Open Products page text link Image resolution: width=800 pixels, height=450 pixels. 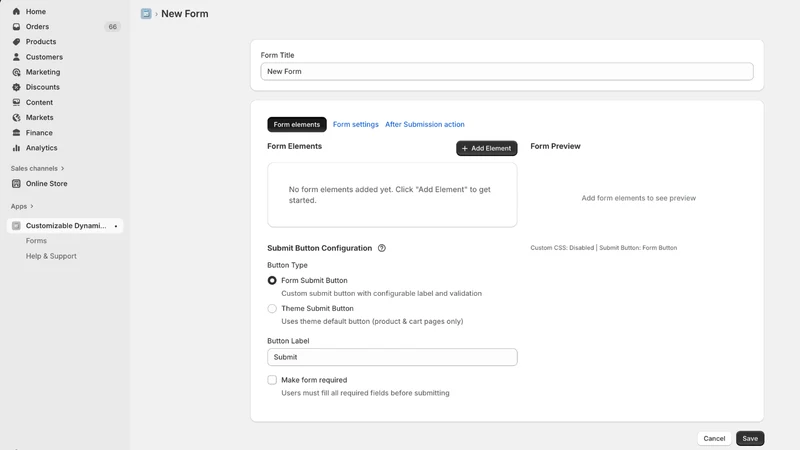pyautogui.click(x=41, y=42)
